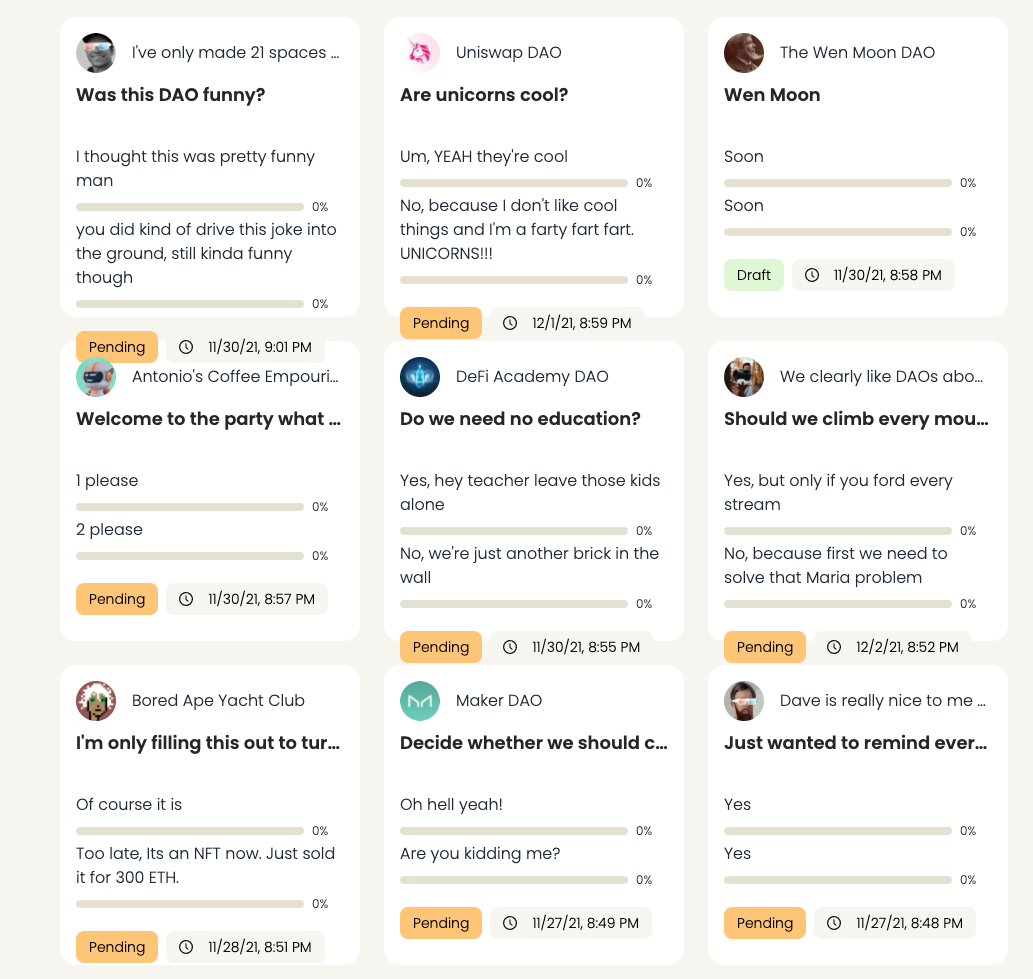Click Dave's profile avatar image
Viewport: 1033px width, 979px height.
click(x=744, y=700)
